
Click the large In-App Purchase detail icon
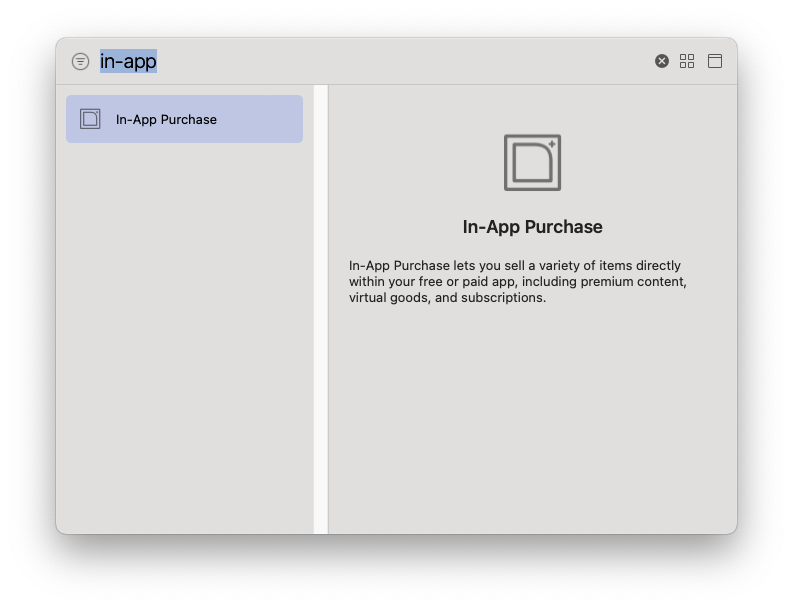click(532, 162)
